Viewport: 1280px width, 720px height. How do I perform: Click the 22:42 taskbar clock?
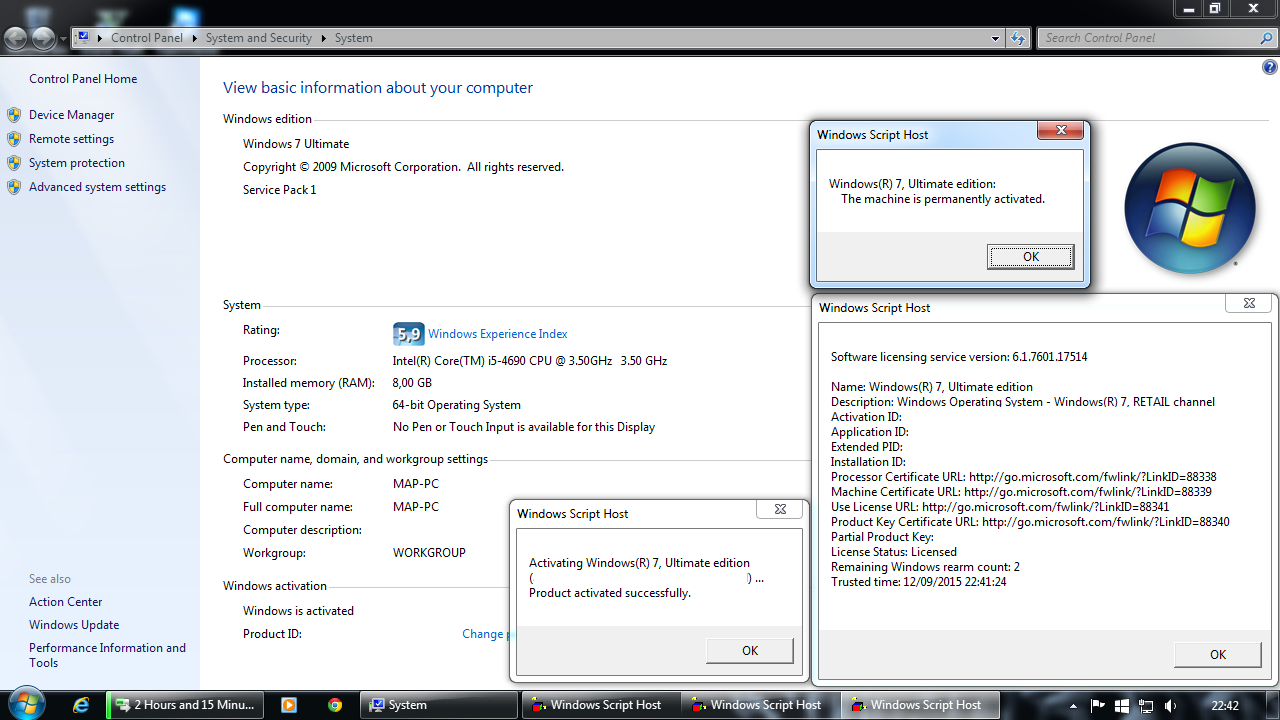1225,705
